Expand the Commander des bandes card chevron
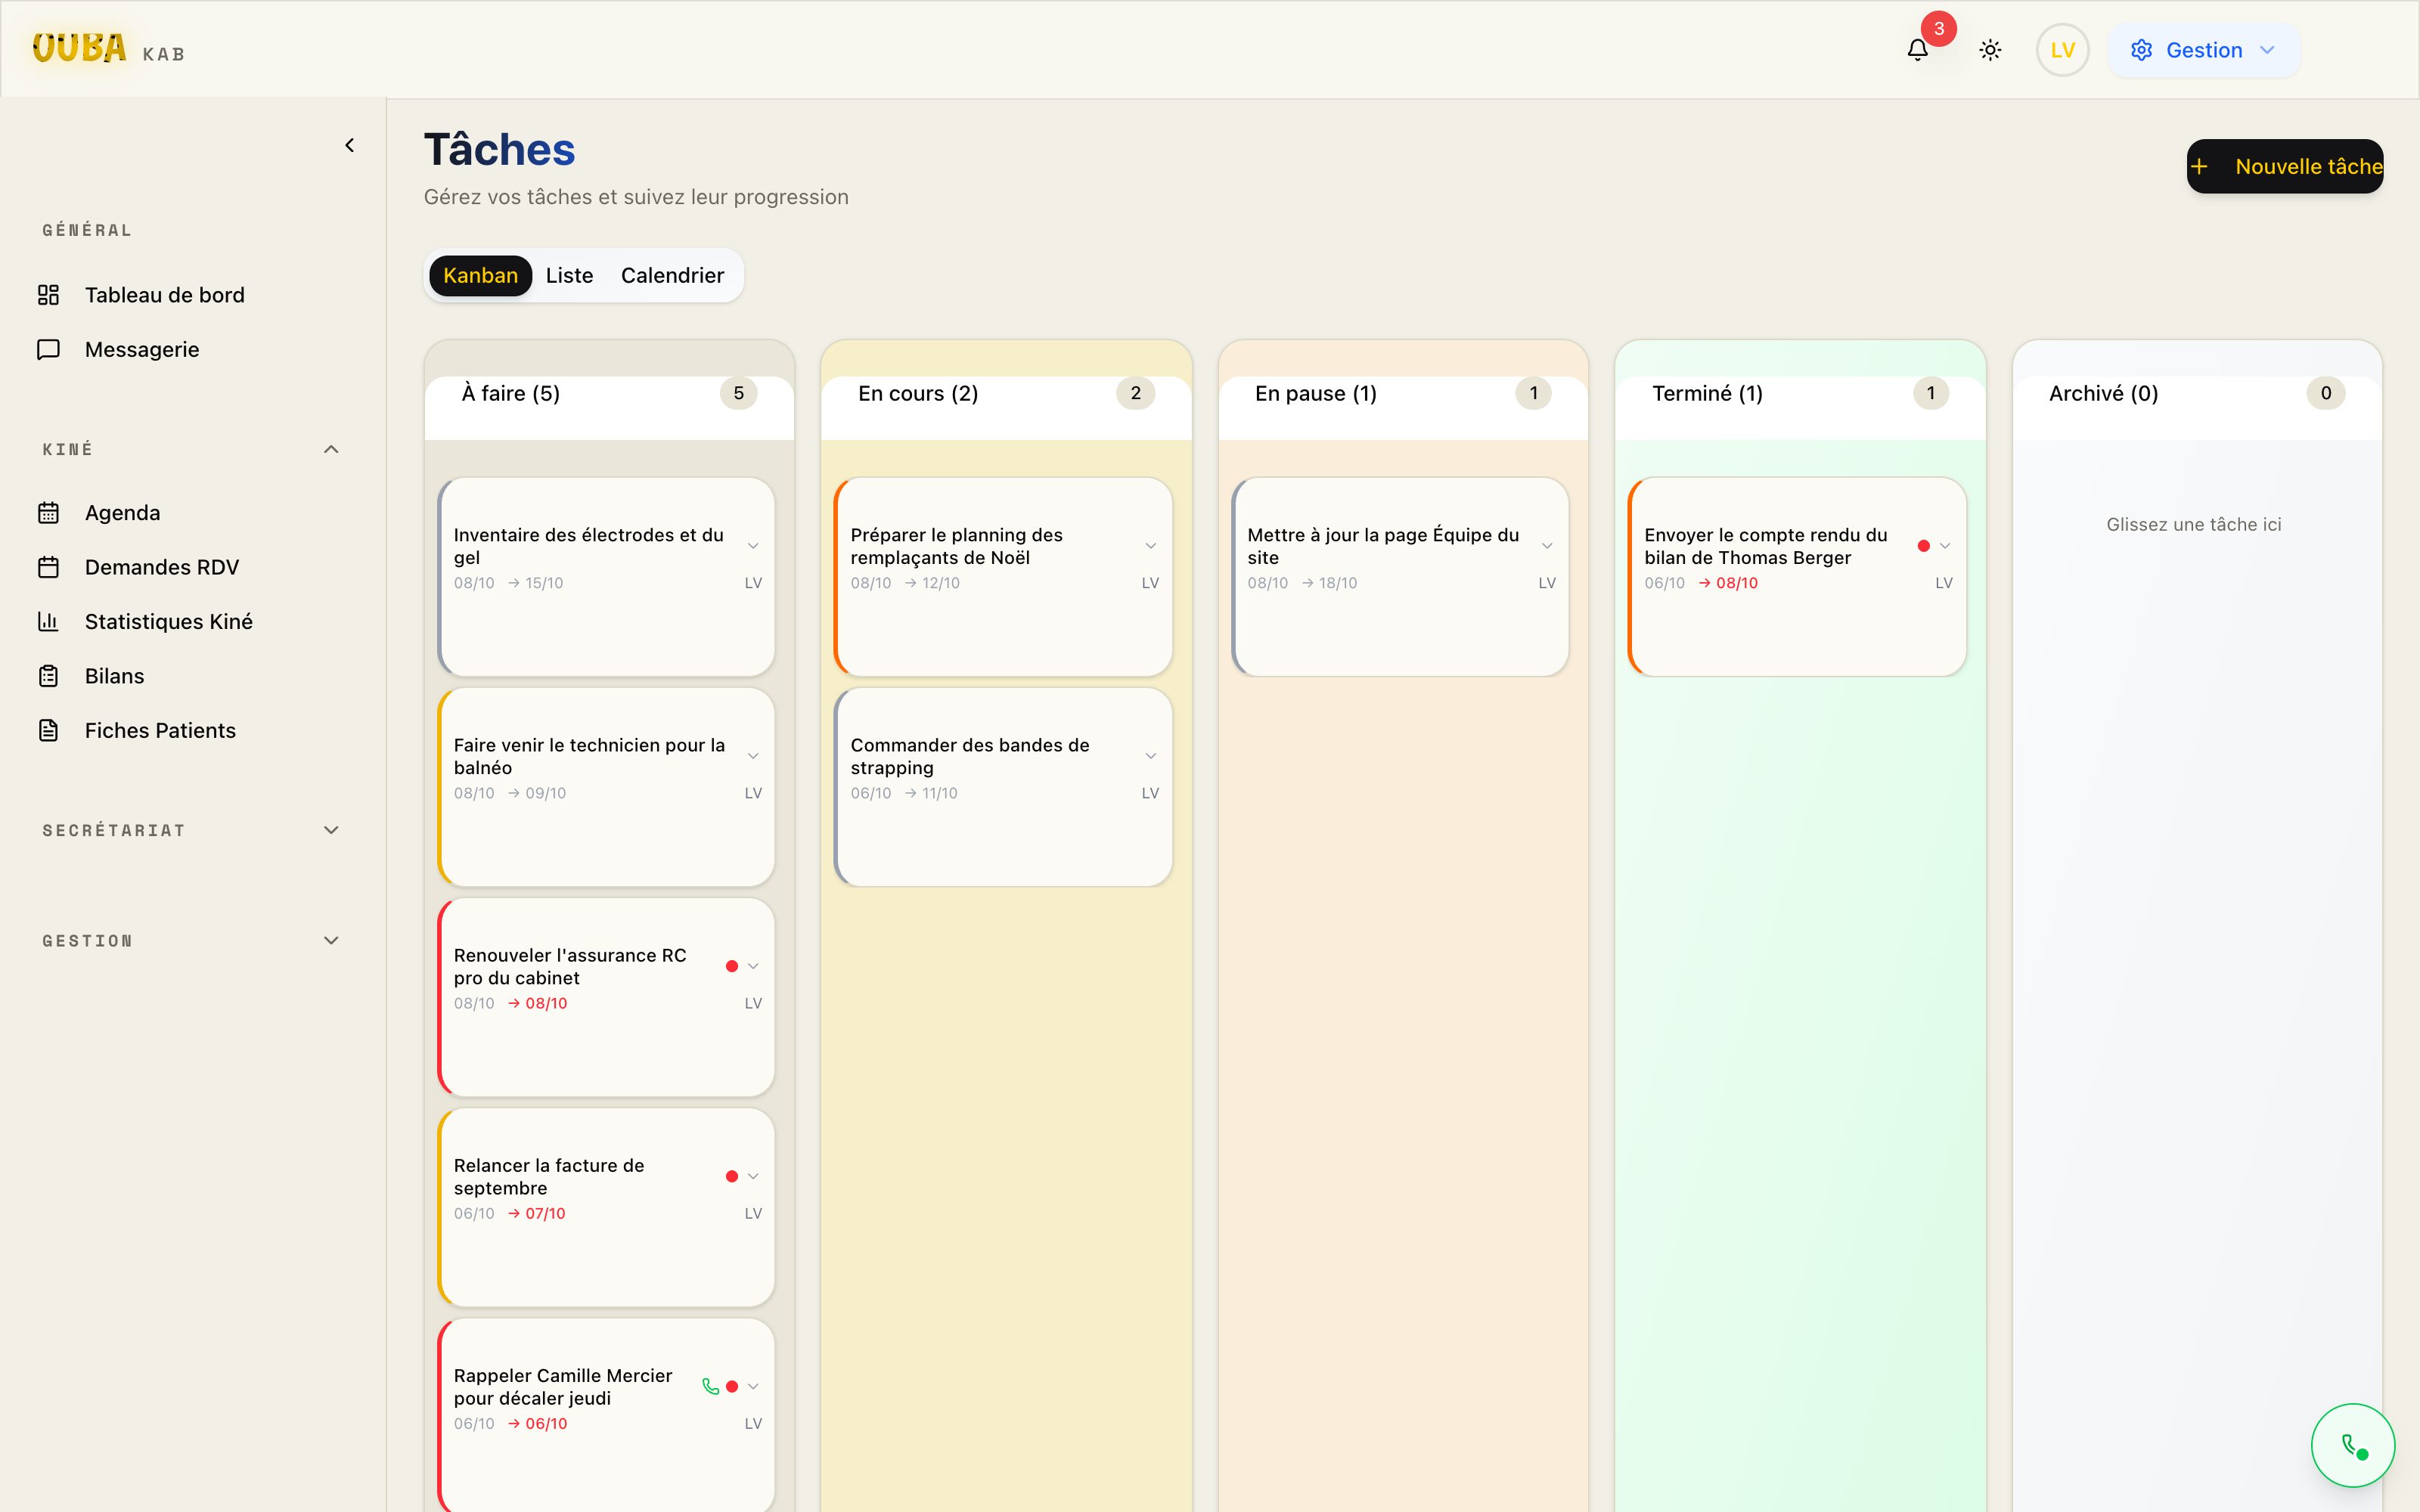This screenshot has width=2420, height=1512. tap(1150, 756)
